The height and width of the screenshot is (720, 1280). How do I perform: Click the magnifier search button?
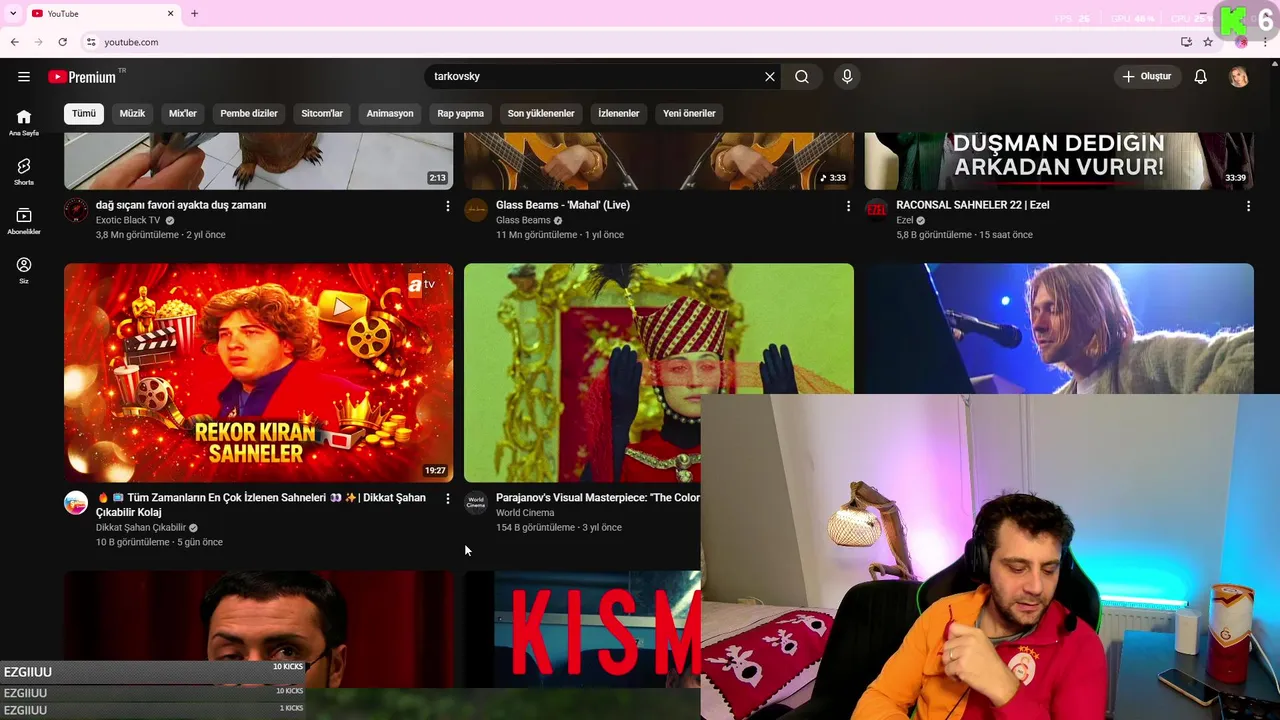tap(802, 77)
